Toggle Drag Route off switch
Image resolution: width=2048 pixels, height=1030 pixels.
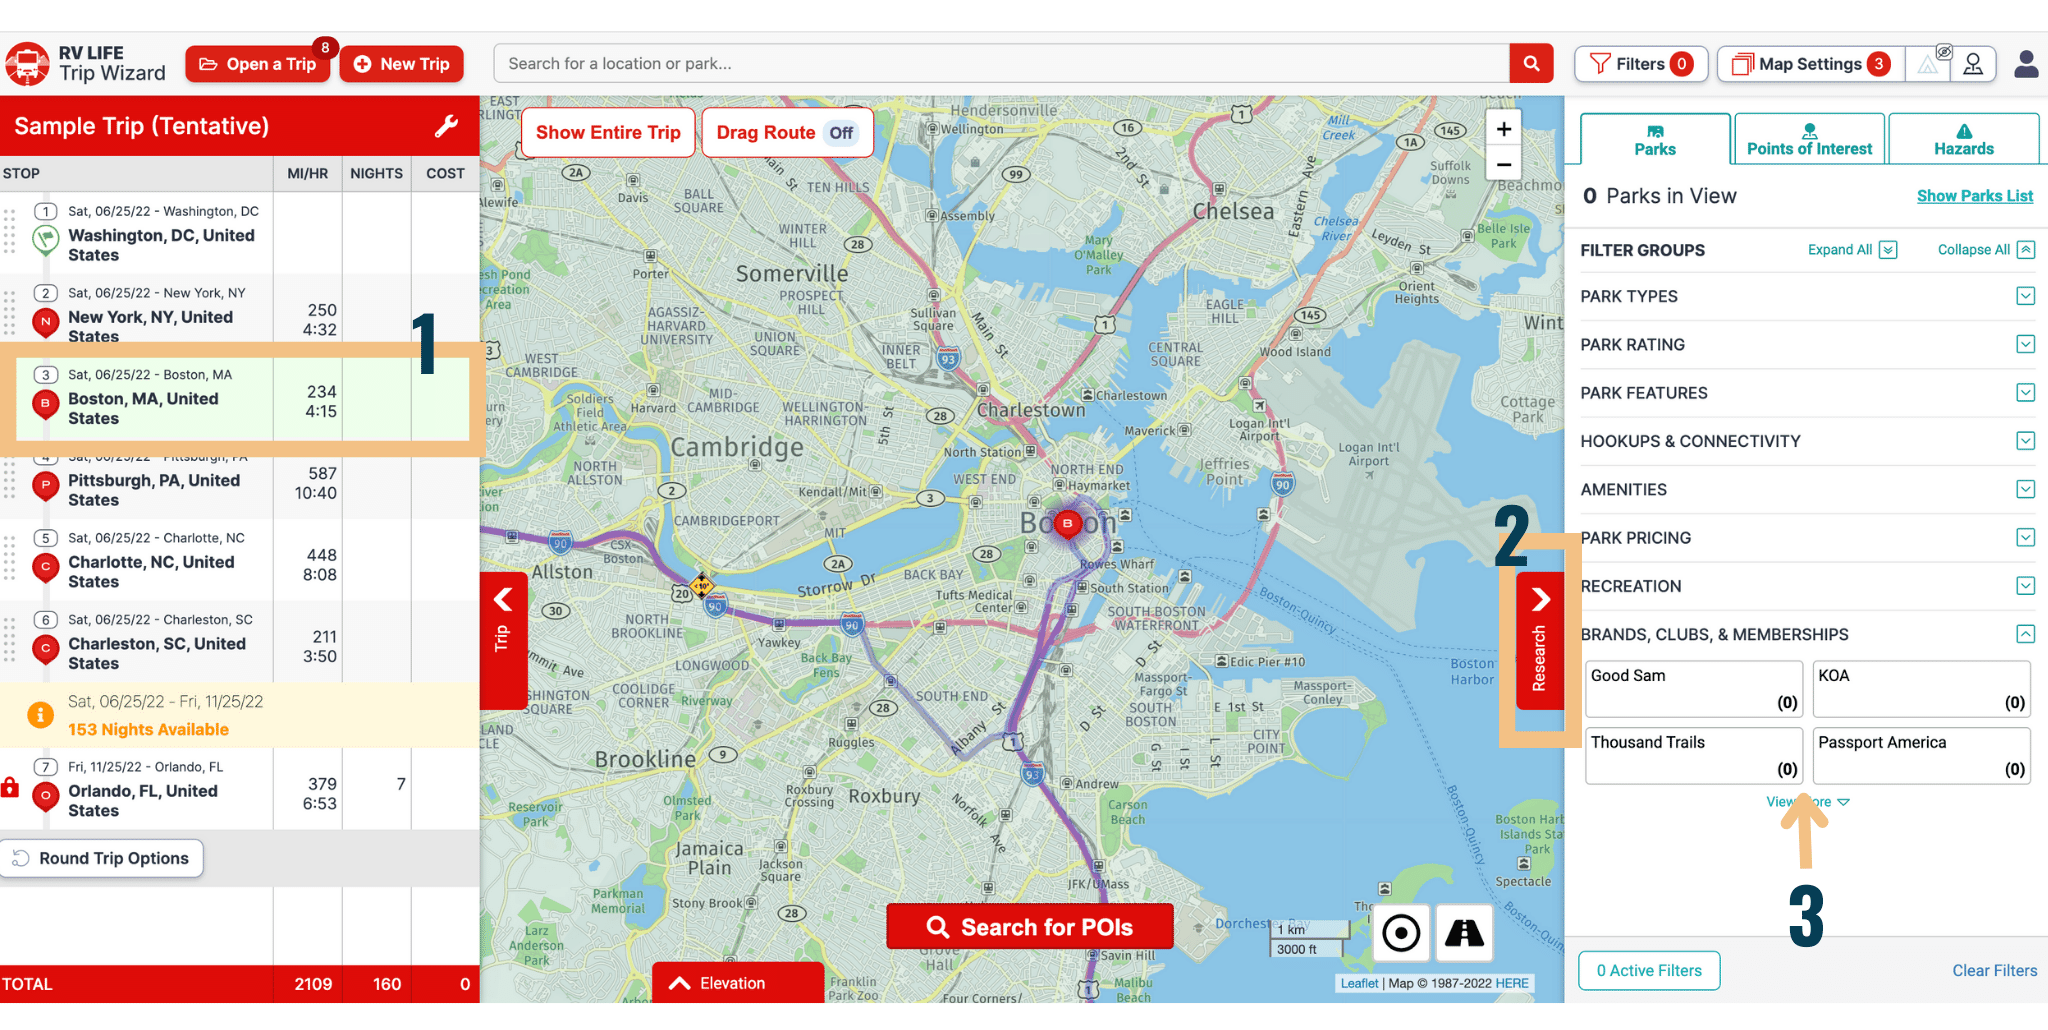coord(841,133)
